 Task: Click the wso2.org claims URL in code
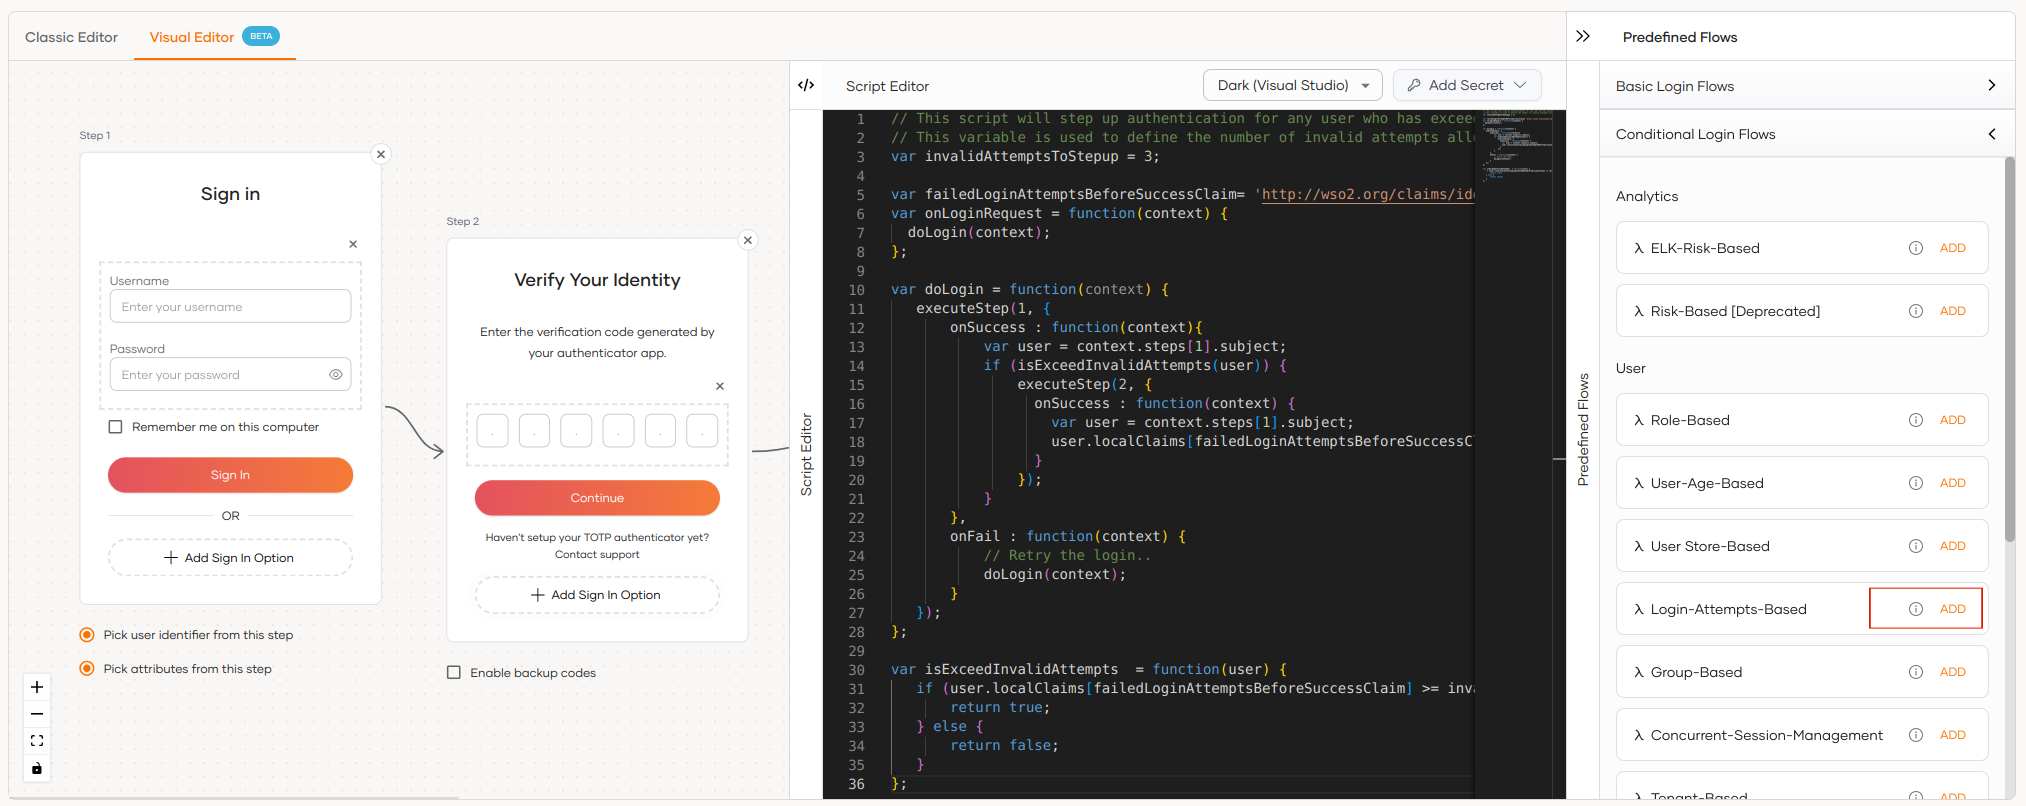(1366, 194)
